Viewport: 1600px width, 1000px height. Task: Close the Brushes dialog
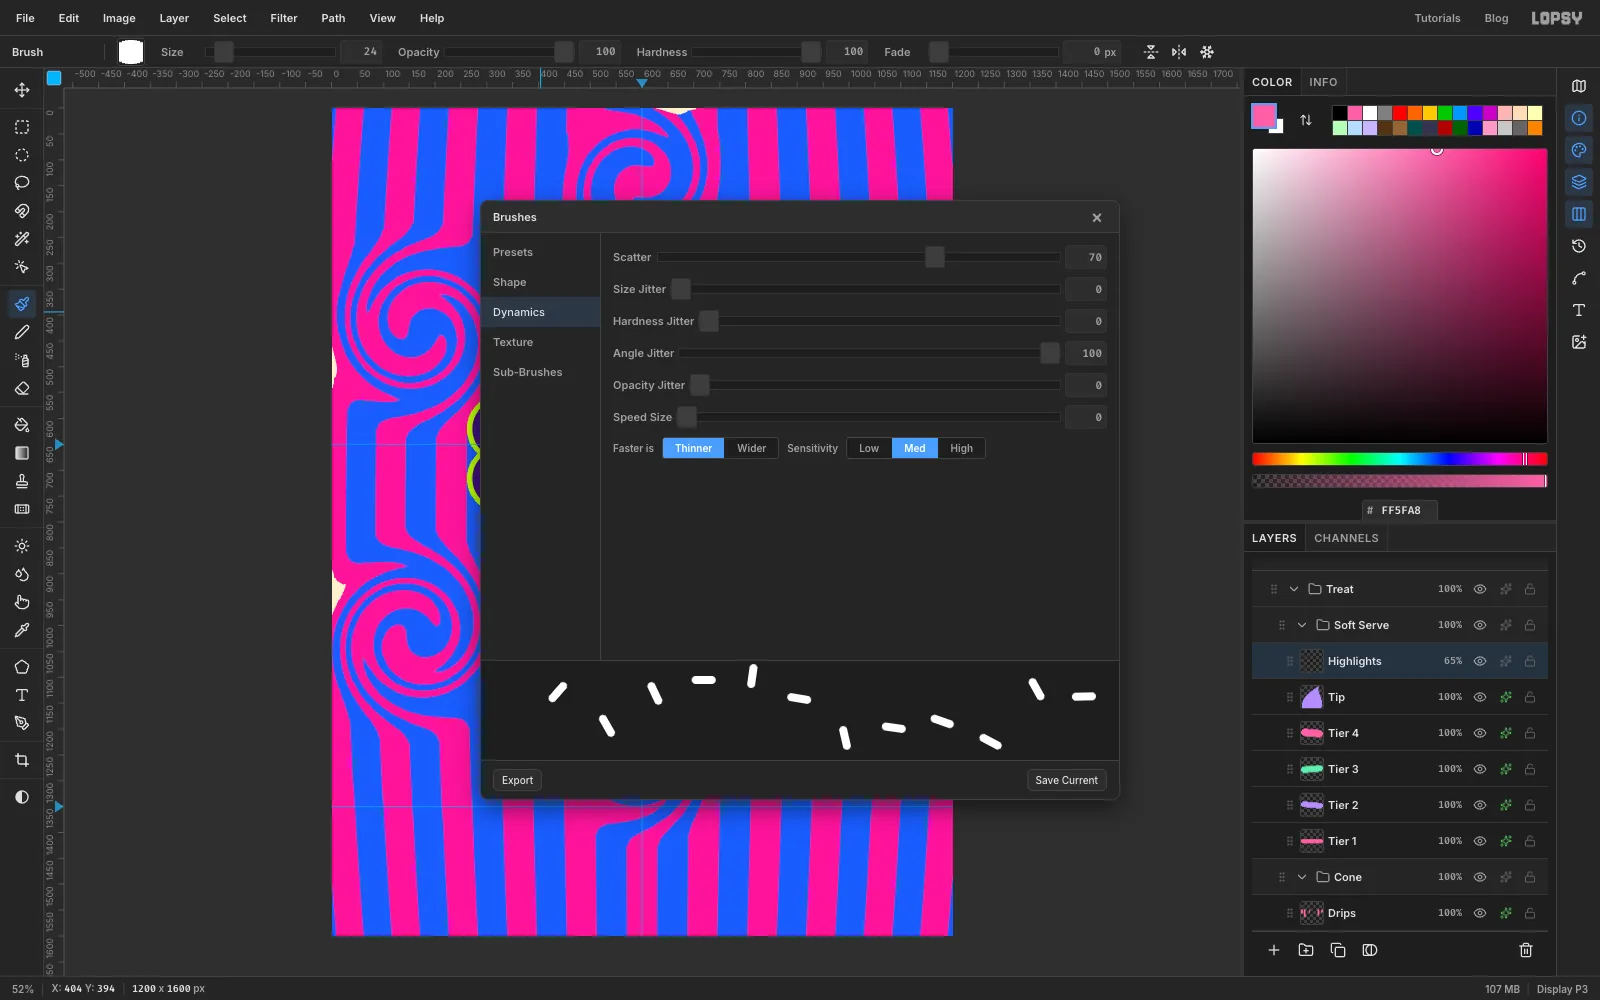click(1097, 218)
